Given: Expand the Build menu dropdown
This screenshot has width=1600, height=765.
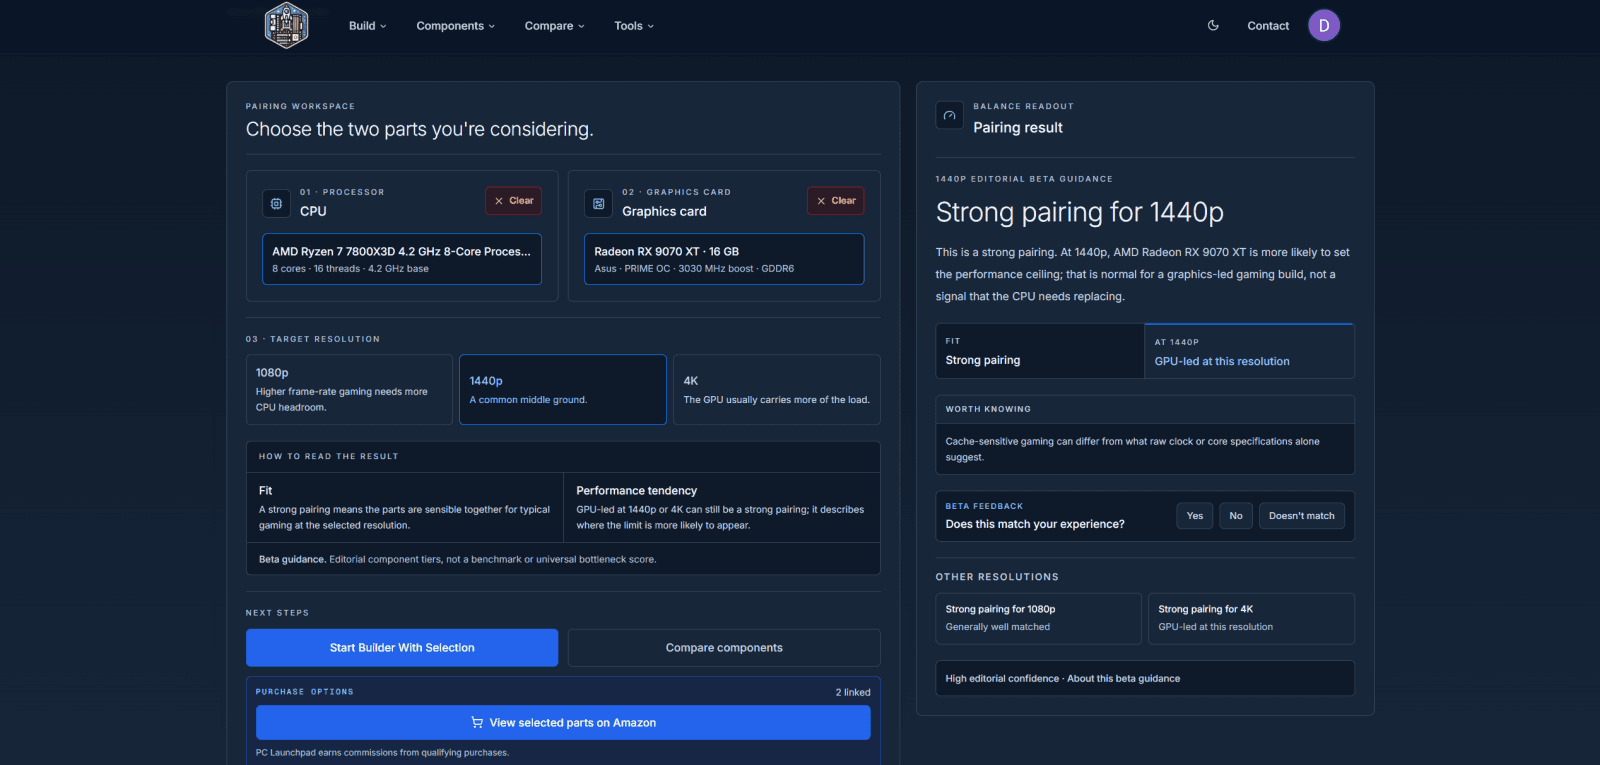Looking at the screenshot, I should [367, 26].
